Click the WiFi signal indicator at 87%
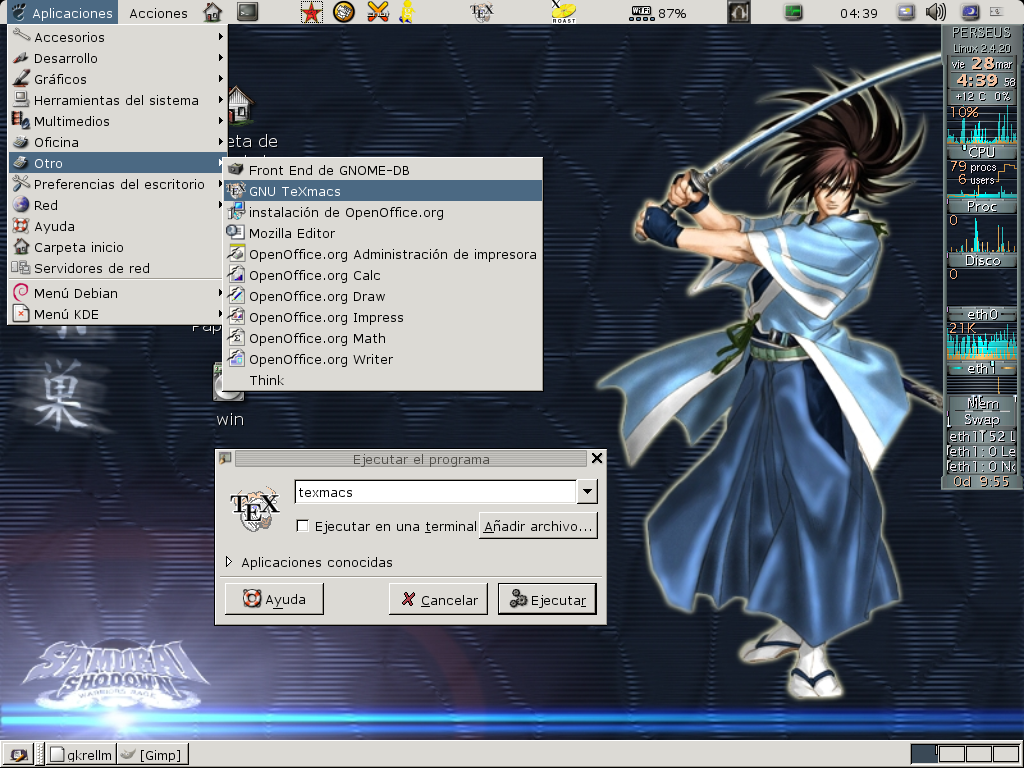Viewport: 1024px width, 768px height. 657,13
